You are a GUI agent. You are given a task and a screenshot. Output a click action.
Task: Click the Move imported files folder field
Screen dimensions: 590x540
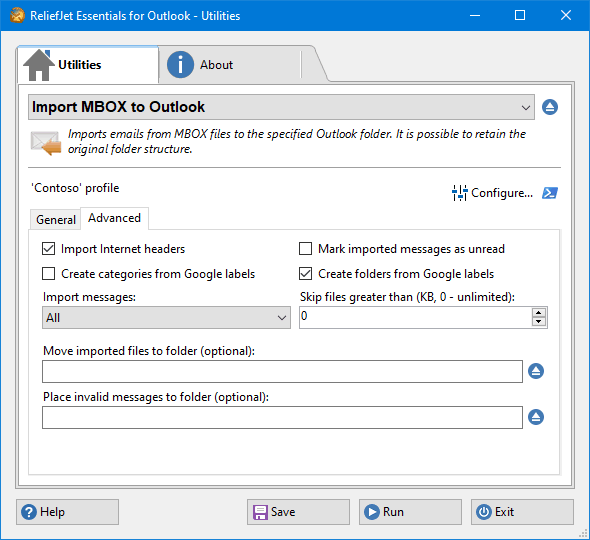tap(282, 371)
